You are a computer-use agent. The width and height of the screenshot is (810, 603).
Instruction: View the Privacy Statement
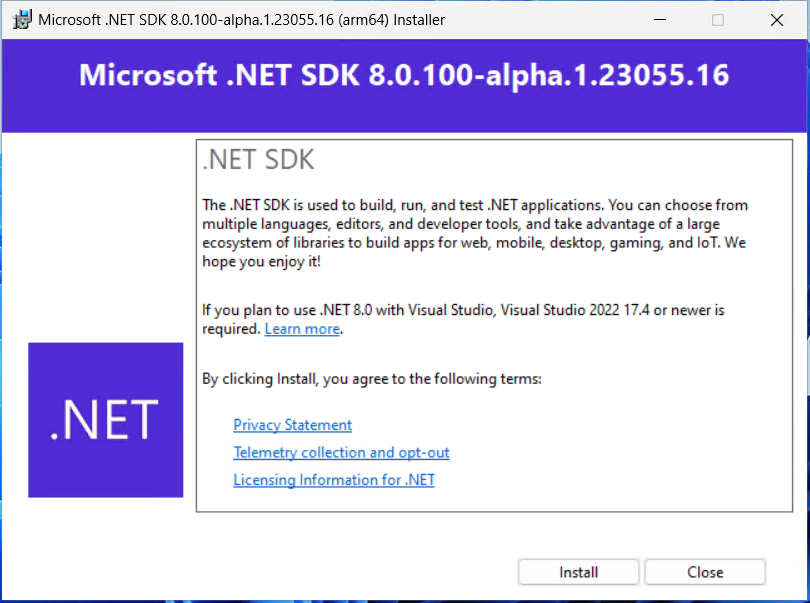[x=292, y=424]
